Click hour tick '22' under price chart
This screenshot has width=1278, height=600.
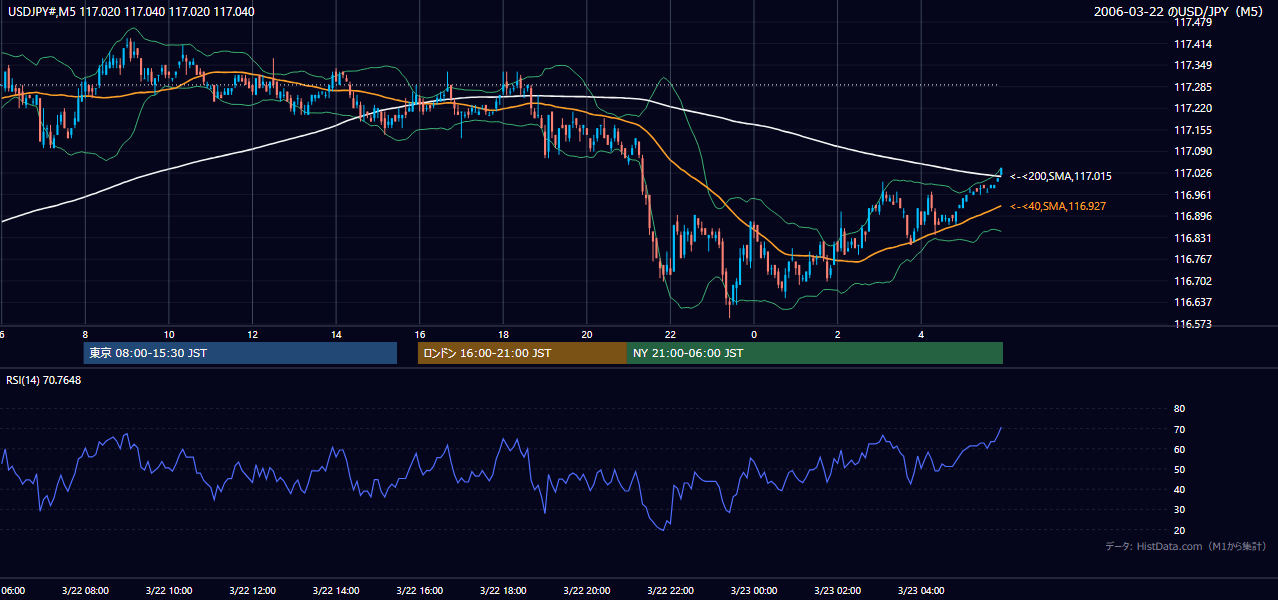pos(670,334)
